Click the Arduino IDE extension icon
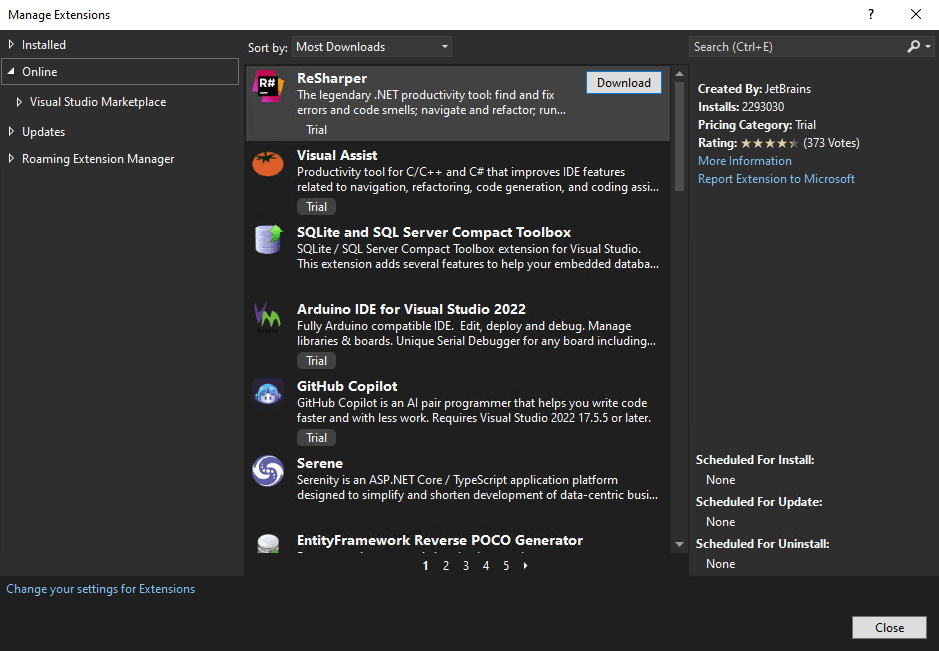The height and width of the screenshot is (651, 939). click(267, 317)
